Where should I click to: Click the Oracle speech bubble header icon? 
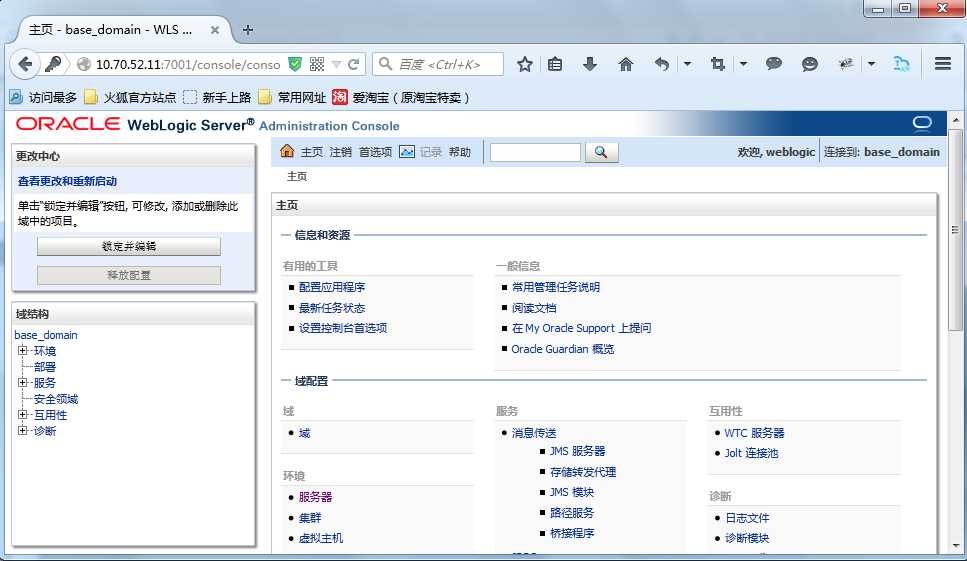(x=922, y=123)
